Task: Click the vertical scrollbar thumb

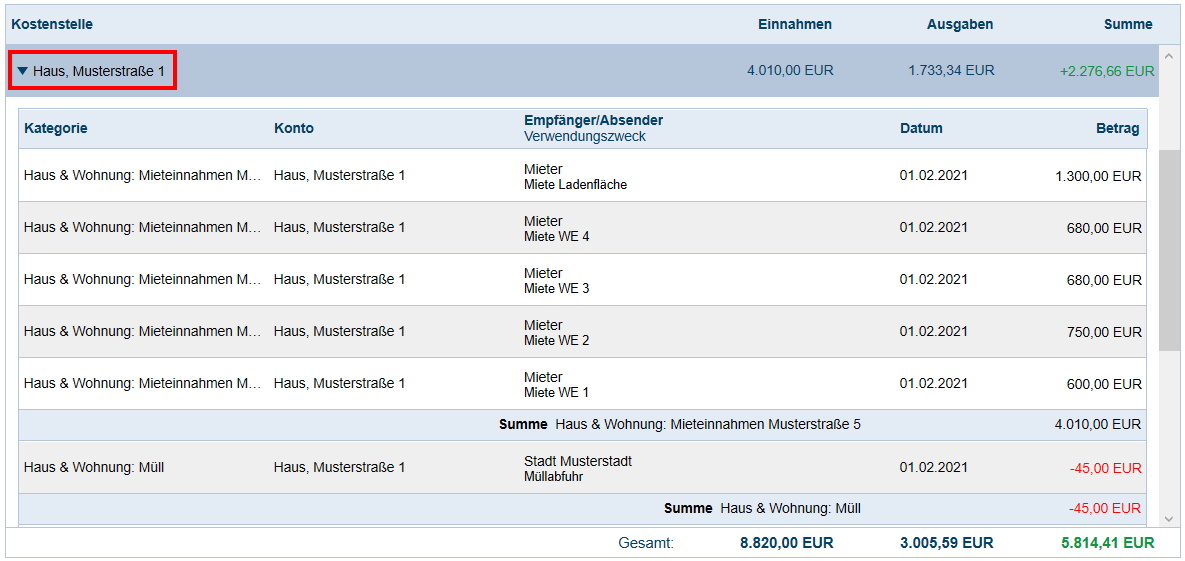Action: [1169, 250]
